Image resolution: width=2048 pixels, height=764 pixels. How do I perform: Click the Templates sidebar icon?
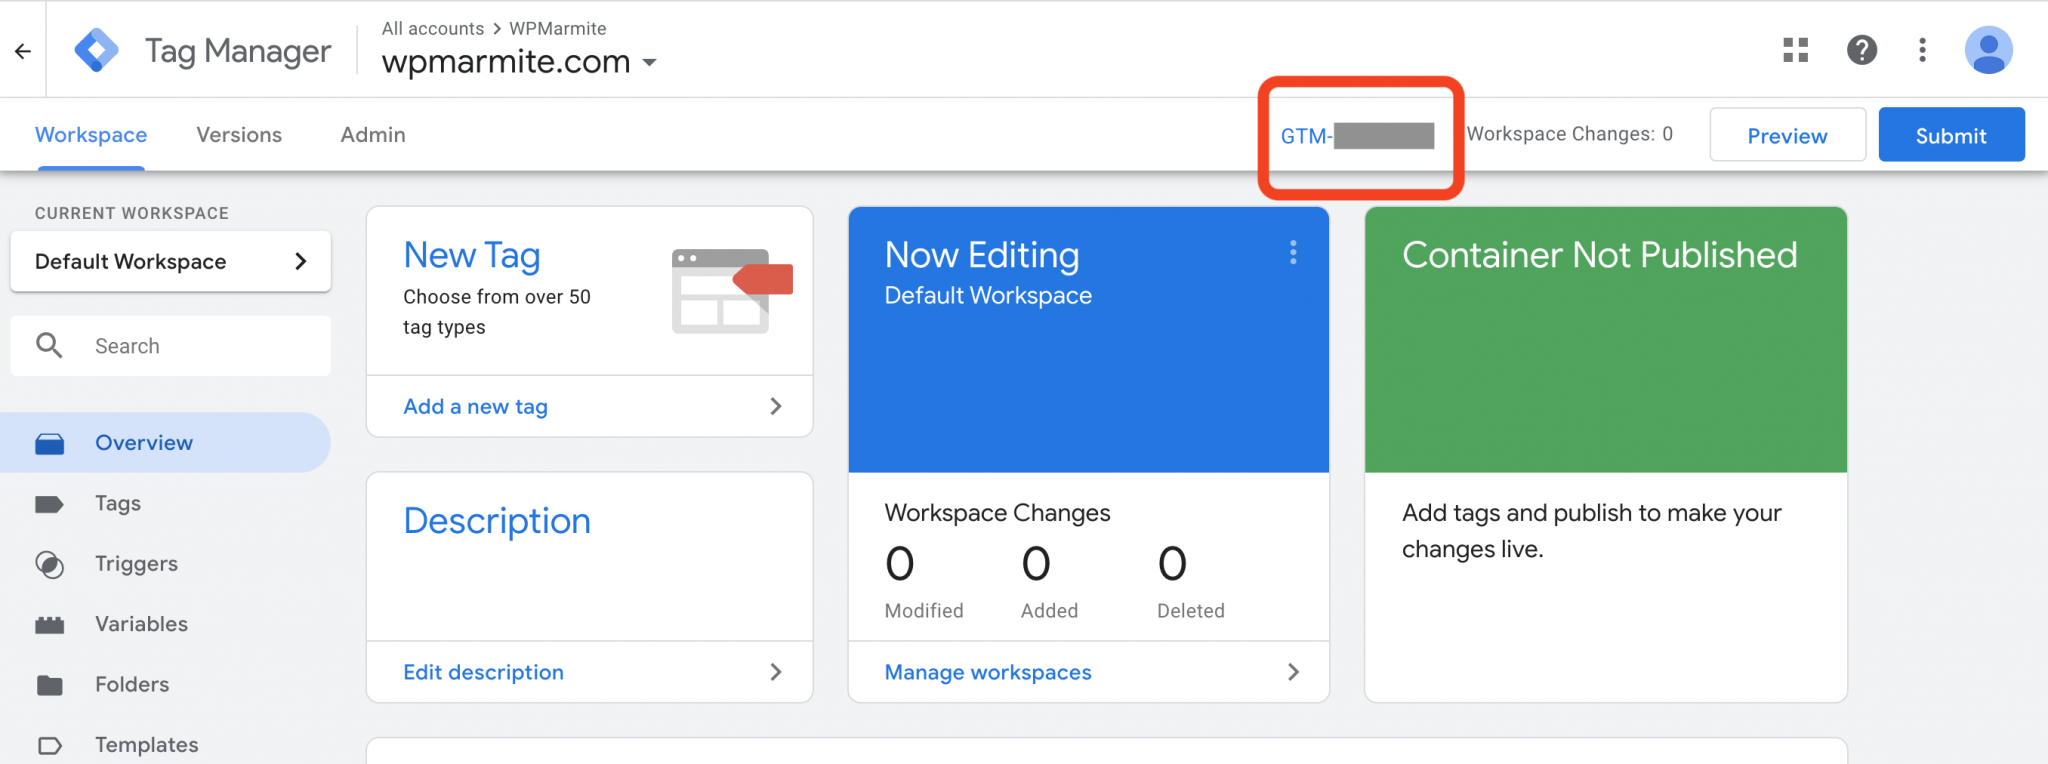(50, 746)
